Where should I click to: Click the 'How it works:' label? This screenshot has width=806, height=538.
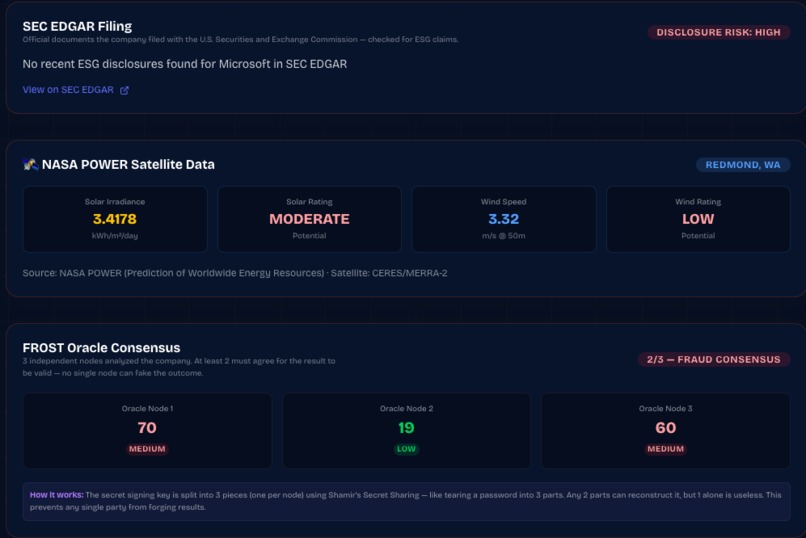[57, 495]
